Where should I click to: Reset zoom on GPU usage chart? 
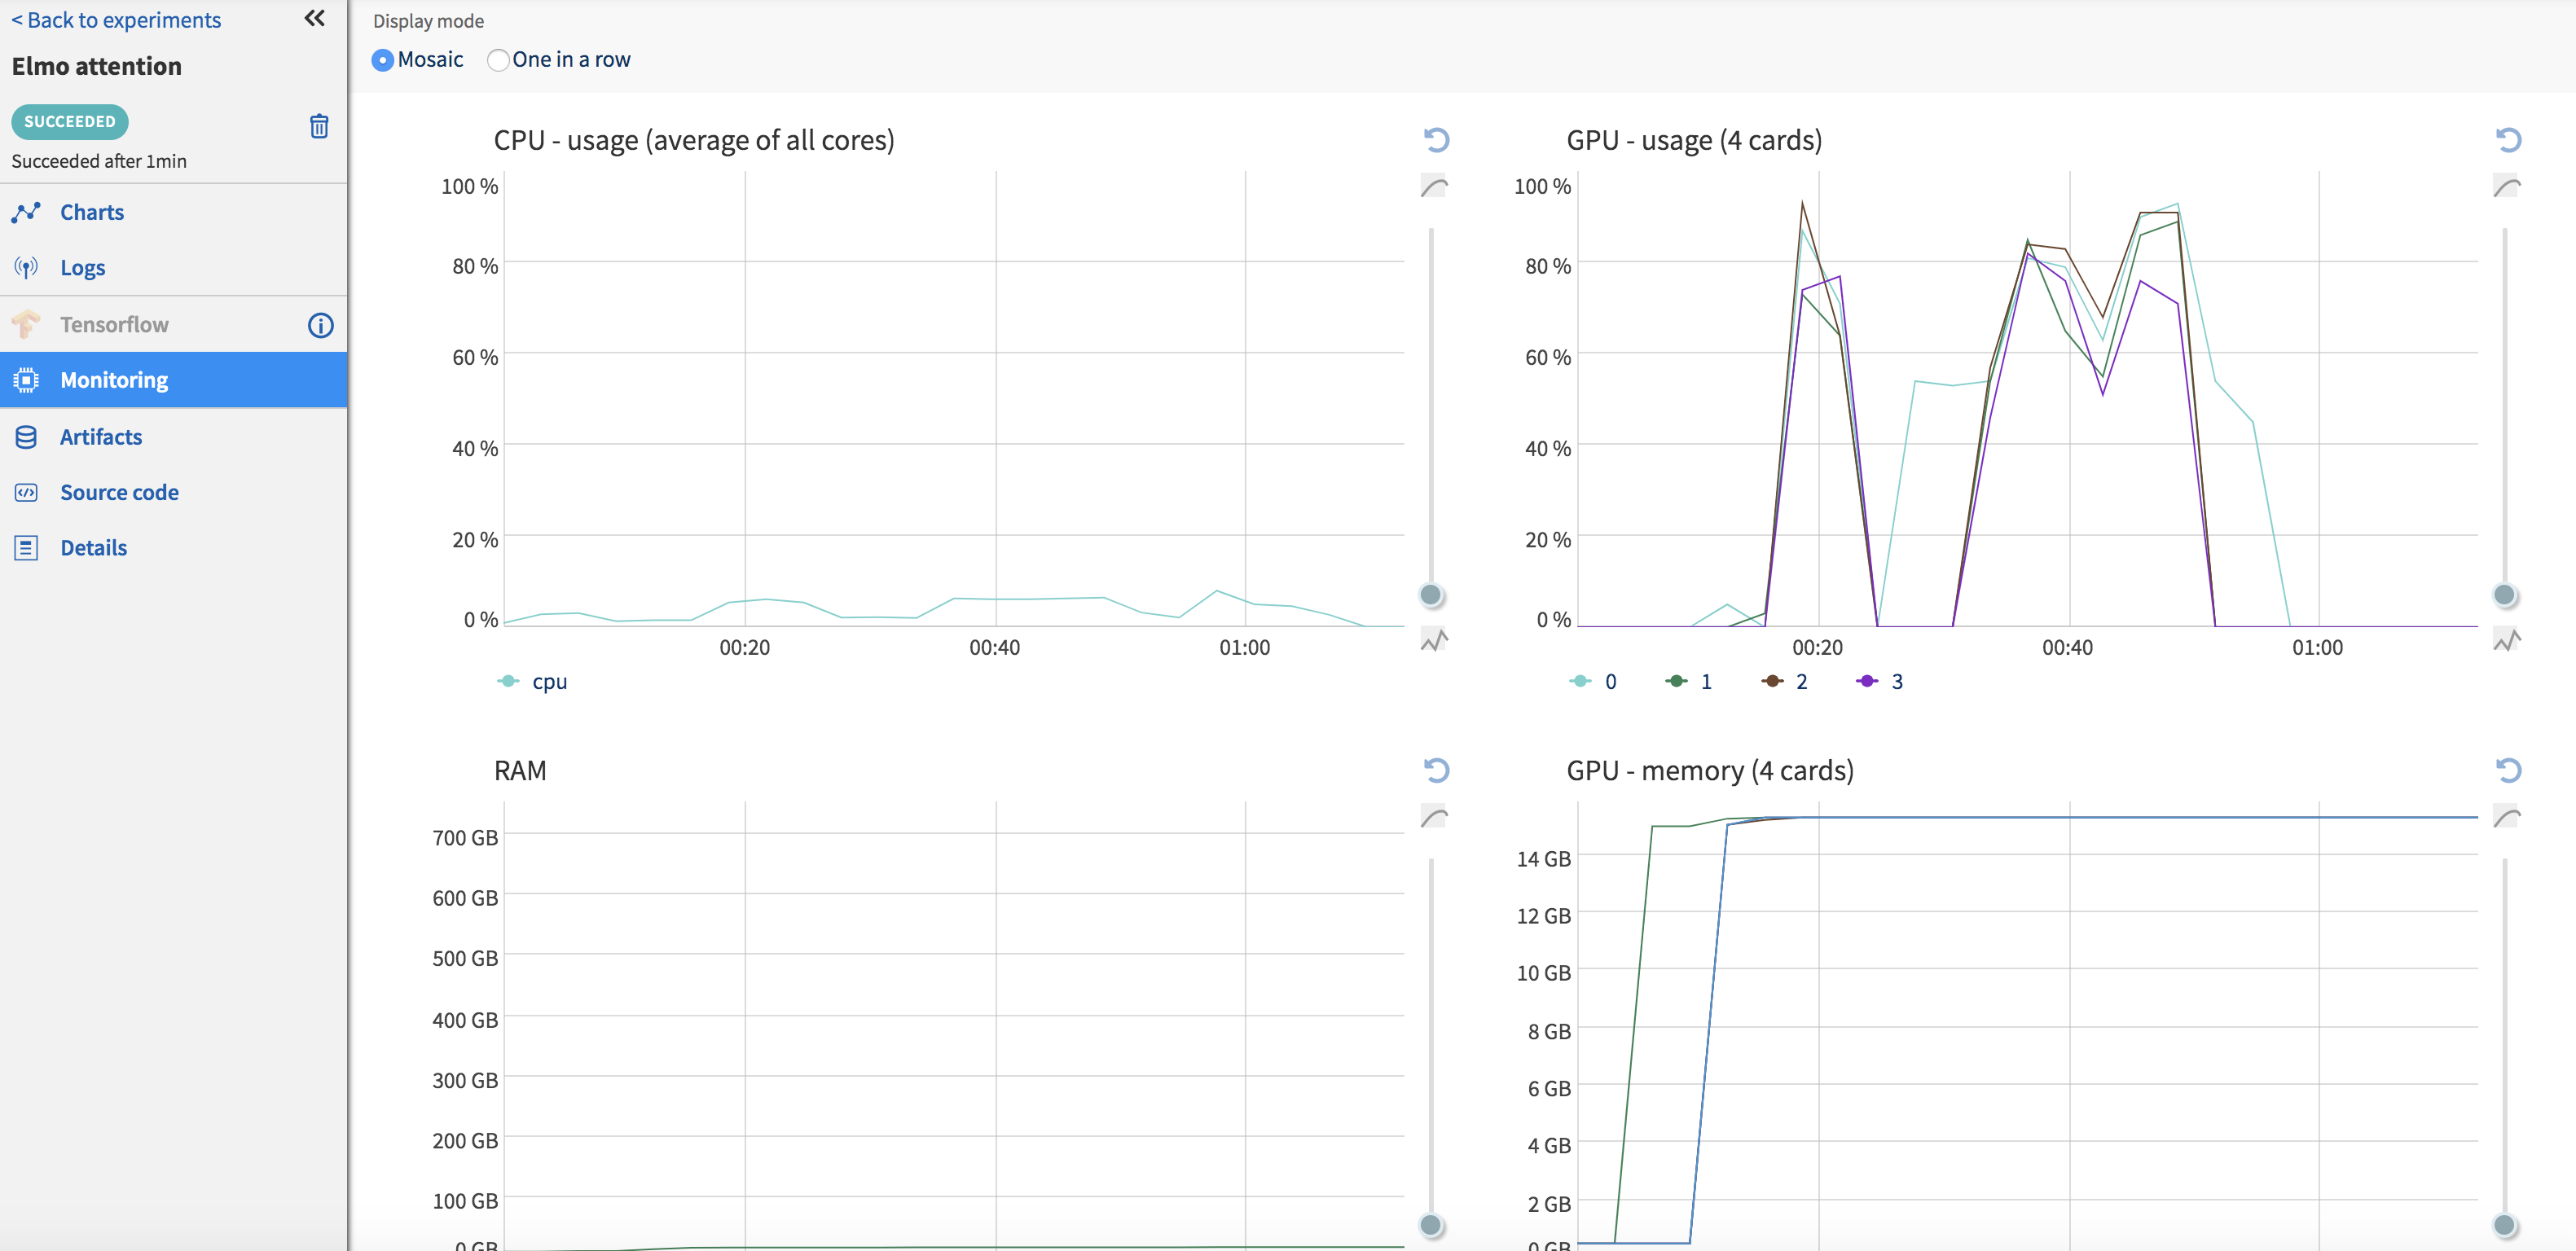coord(2508,140)
